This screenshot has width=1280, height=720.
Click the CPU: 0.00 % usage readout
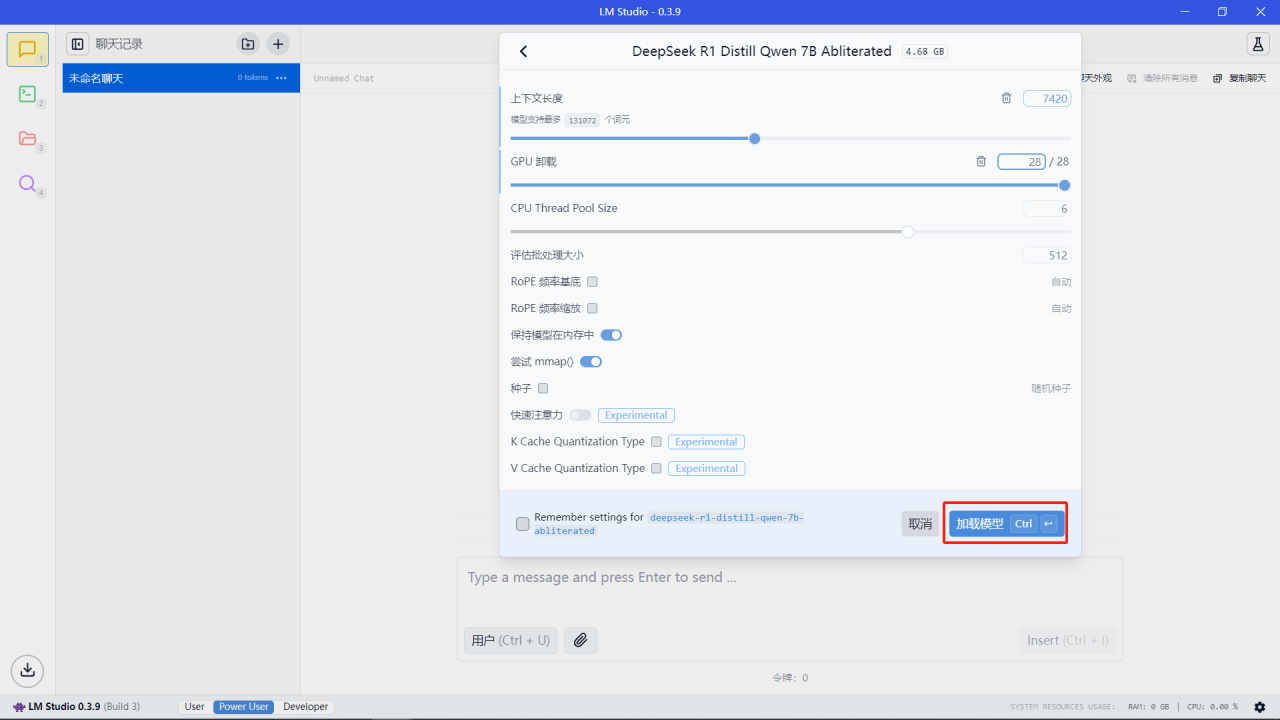[x=1212, y=707]
